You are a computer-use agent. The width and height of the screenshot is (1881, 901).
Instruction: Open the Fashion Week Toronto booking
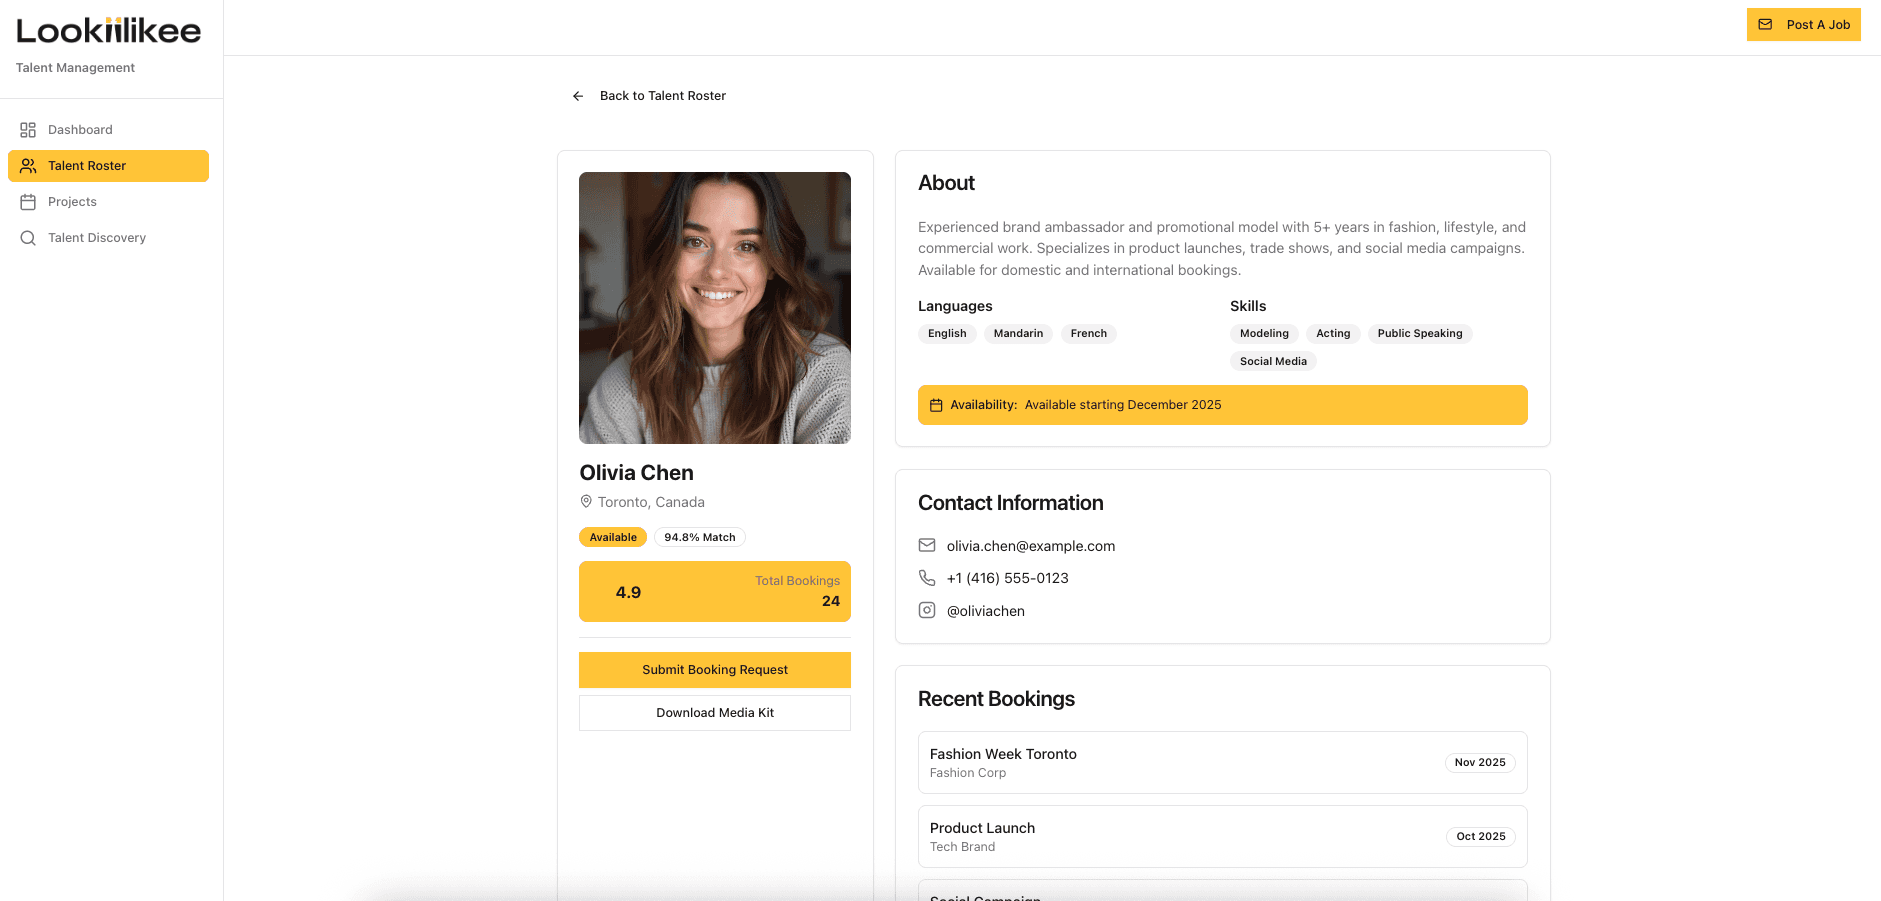(1223, 762)
